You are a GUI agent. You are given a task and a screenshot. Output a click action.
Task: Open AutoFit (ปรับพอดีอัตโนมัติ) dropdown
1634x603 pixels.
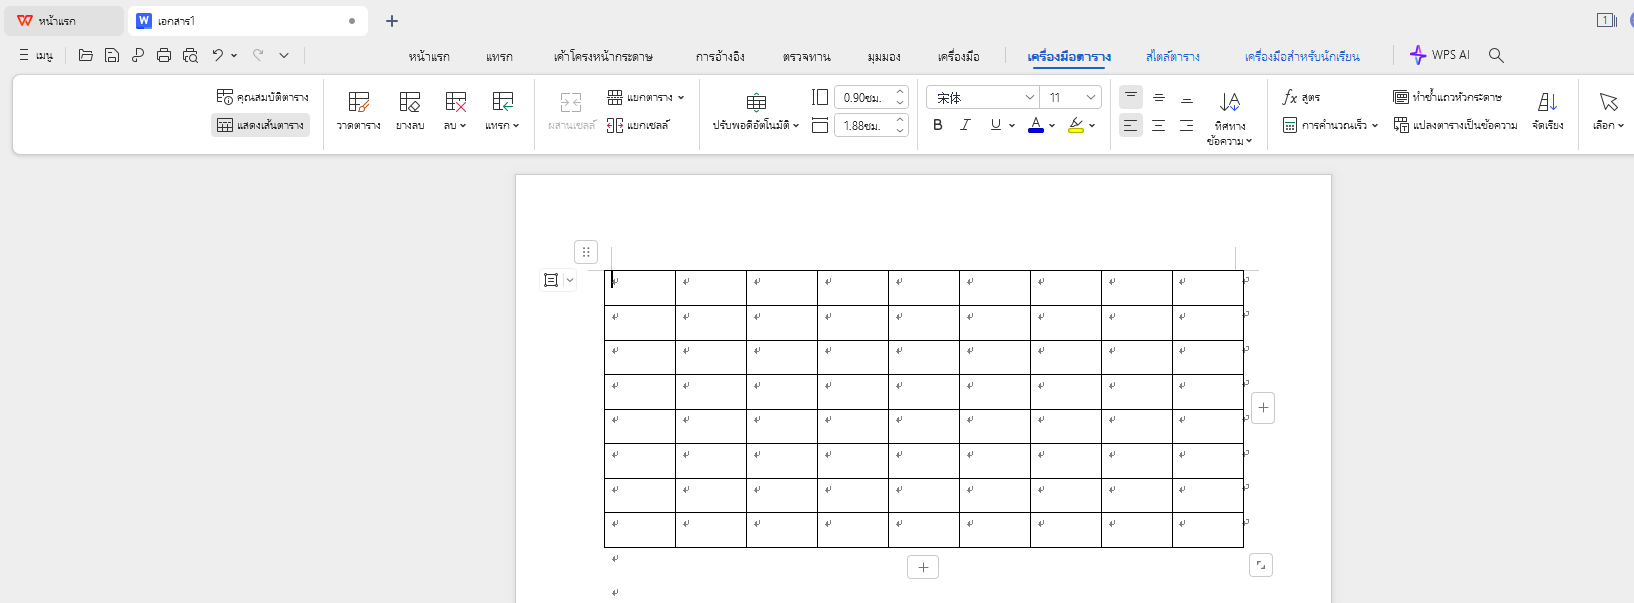pos(756,110)
